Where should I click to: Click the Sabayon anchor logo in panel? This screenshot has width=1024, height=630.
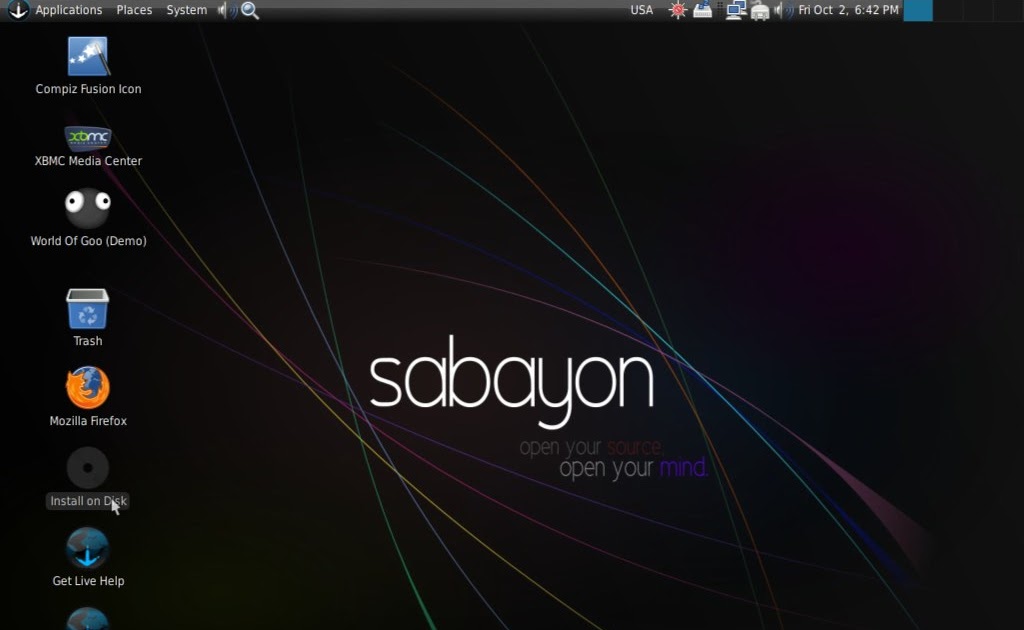(18, 10)
